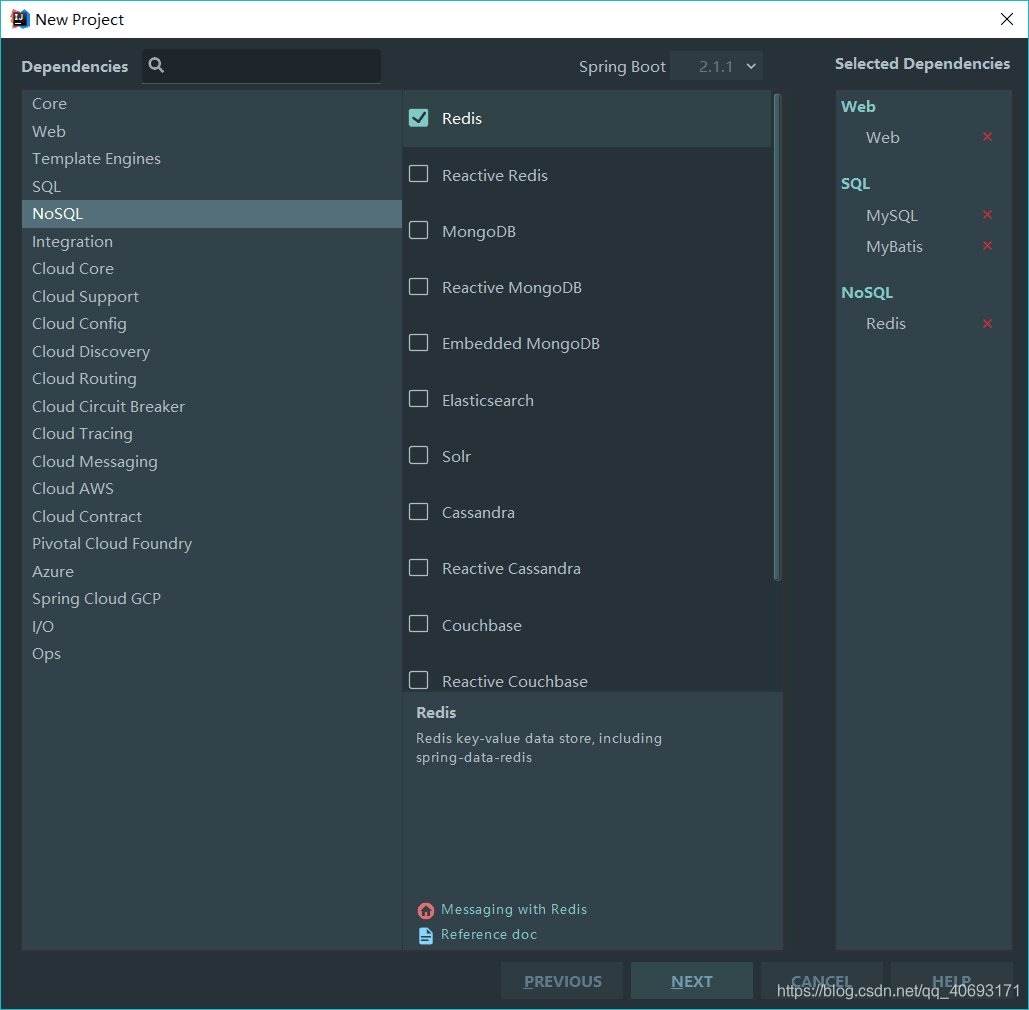This screenshot has width=1029, height=1010.
Task: Tick the Reactive MongoDB checkbox
Action: (419, 287)
